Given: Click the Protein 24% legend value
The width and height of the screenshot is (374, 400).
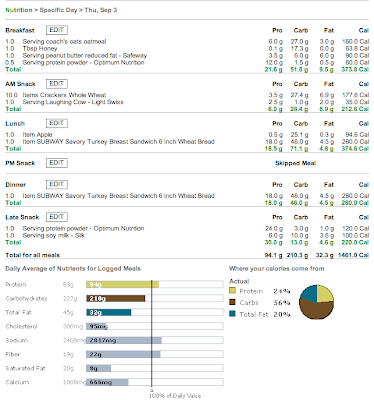Looking at the screenshot, I should (282, 291).
